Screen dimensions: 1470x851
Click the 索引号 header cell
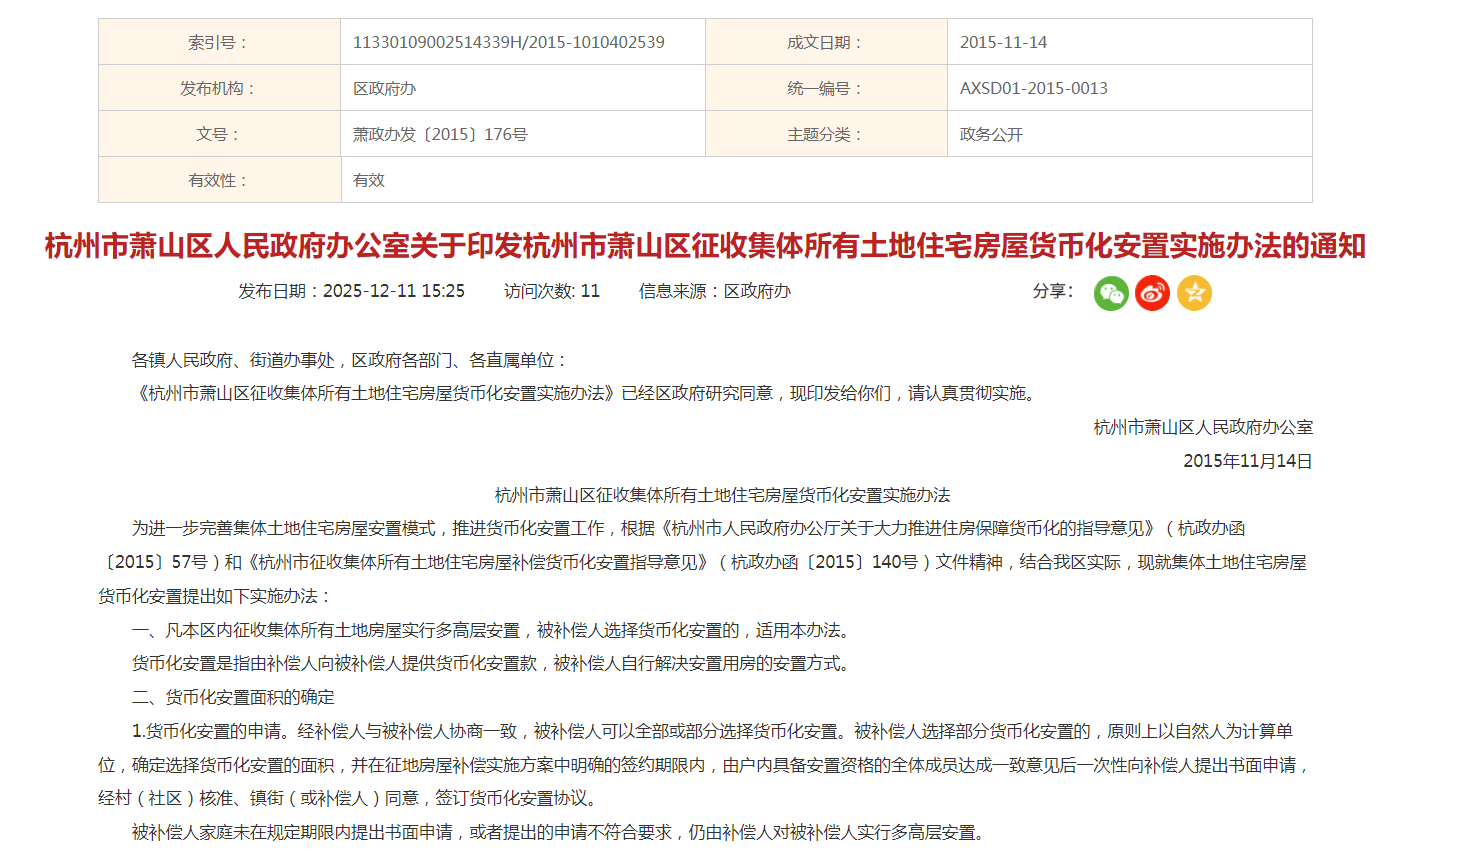pos(218,42)
